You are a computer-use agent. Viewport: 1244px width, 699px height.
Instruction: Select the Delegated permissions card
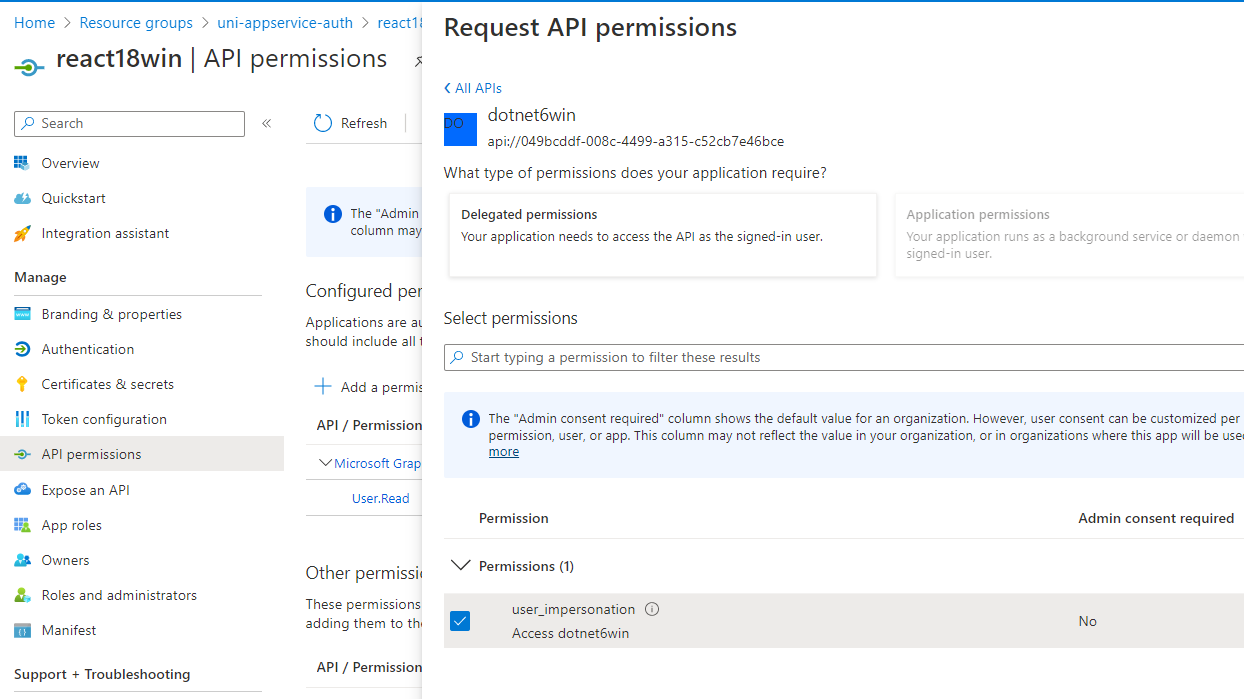663,235
